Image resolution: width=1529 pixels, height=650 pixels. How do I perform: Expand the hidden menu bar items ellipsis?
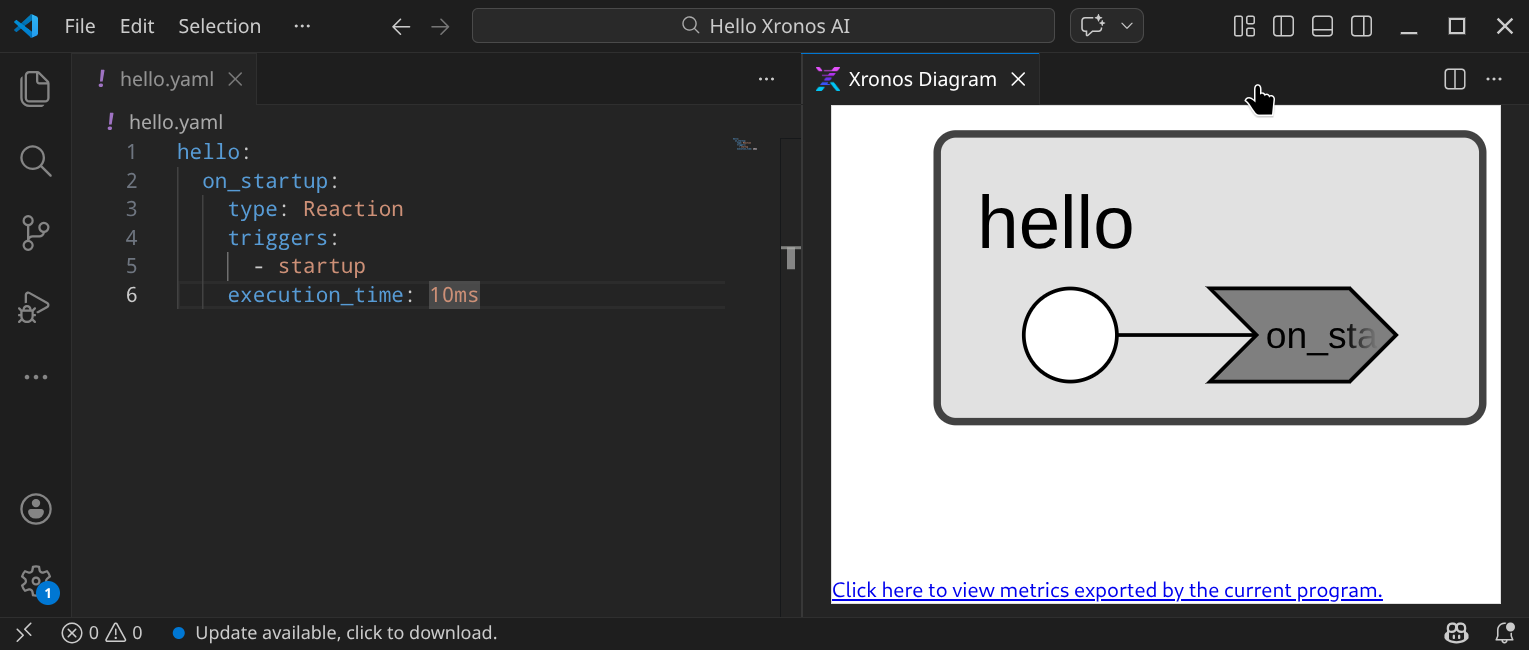pyautogui.click(x=302, y=26)
